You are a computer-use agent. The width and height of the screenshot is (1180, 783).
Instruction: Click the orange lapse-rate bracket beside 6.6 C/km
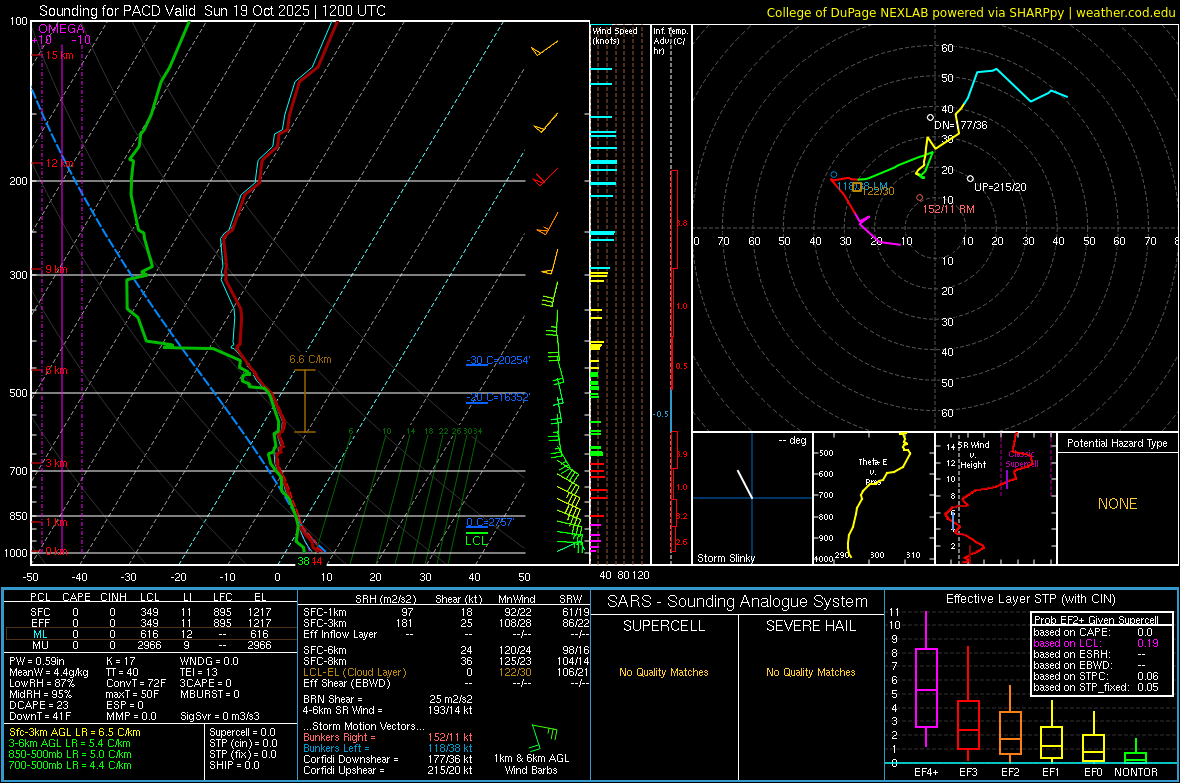[x=304, y=401]
